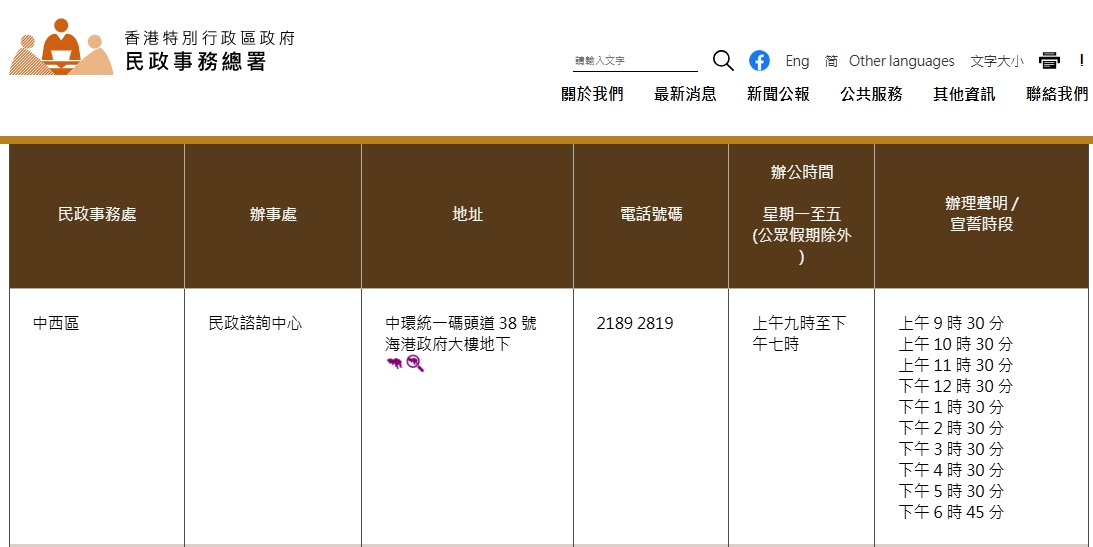
Task: Click the 文字大小 text size link
Action: [997, 61]
